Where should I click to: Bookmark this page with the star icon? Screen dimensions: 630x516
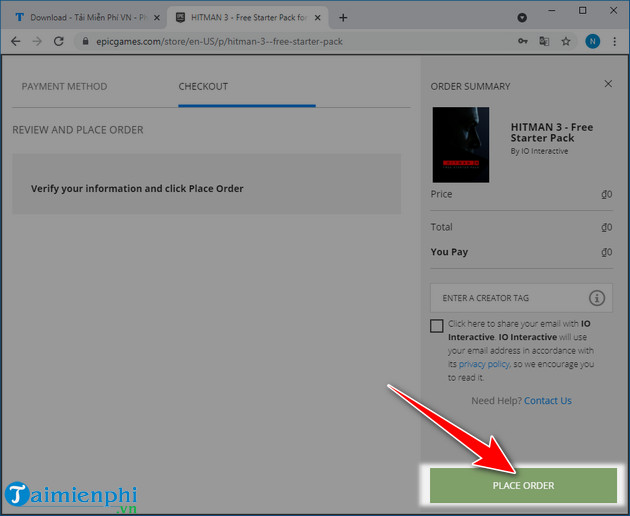(x=567, y=41)
